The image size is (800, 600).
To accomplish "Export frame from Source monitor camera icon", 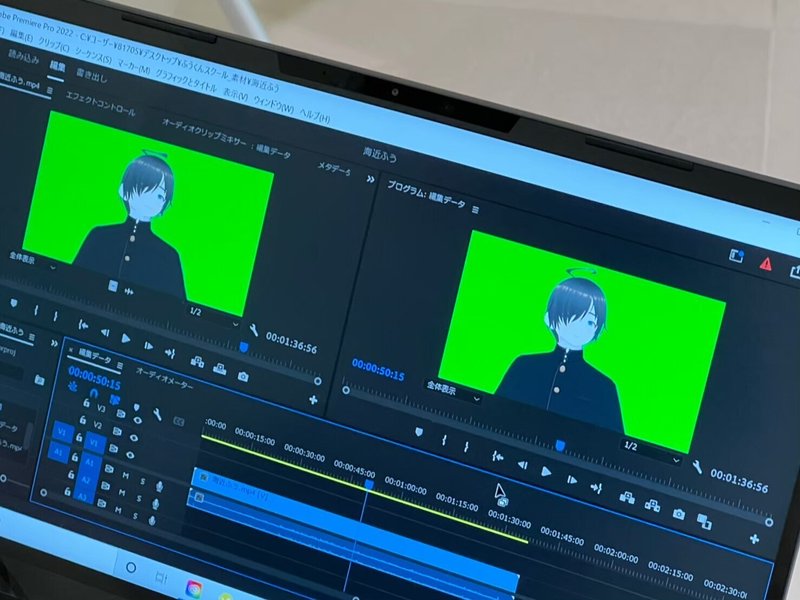I will [x=243, y=377].
